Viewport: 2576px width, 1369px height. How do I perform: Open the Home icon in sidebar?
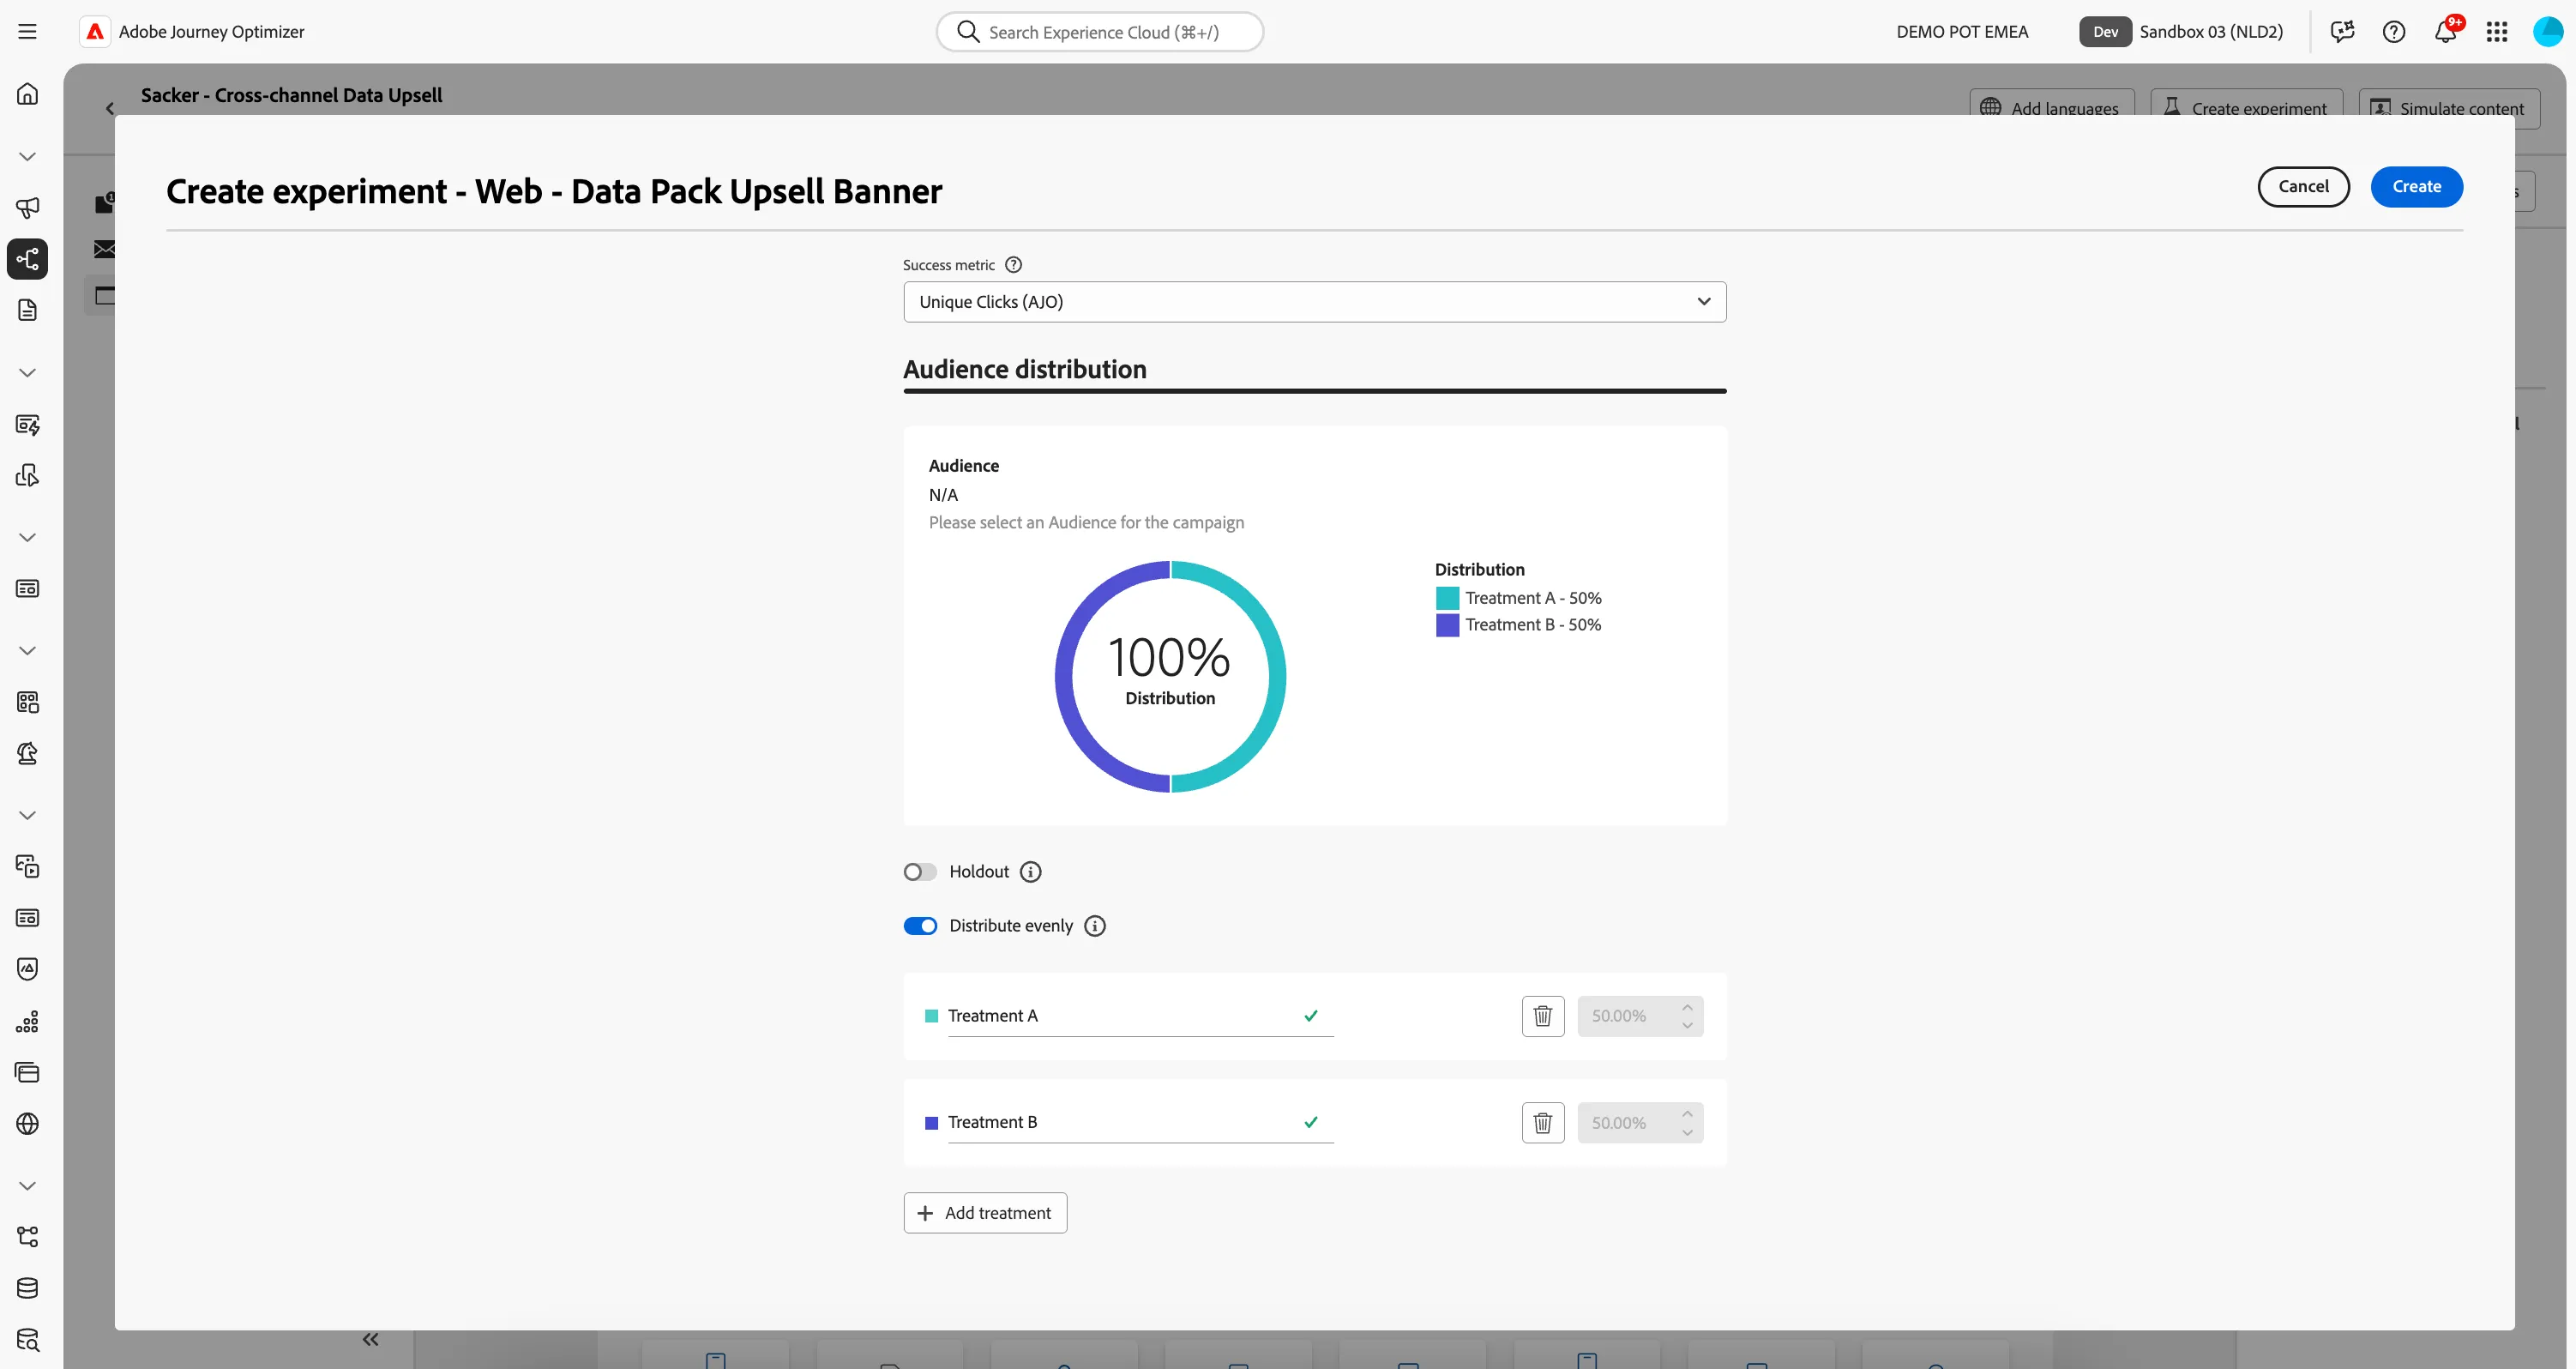(x=27, y=94)
